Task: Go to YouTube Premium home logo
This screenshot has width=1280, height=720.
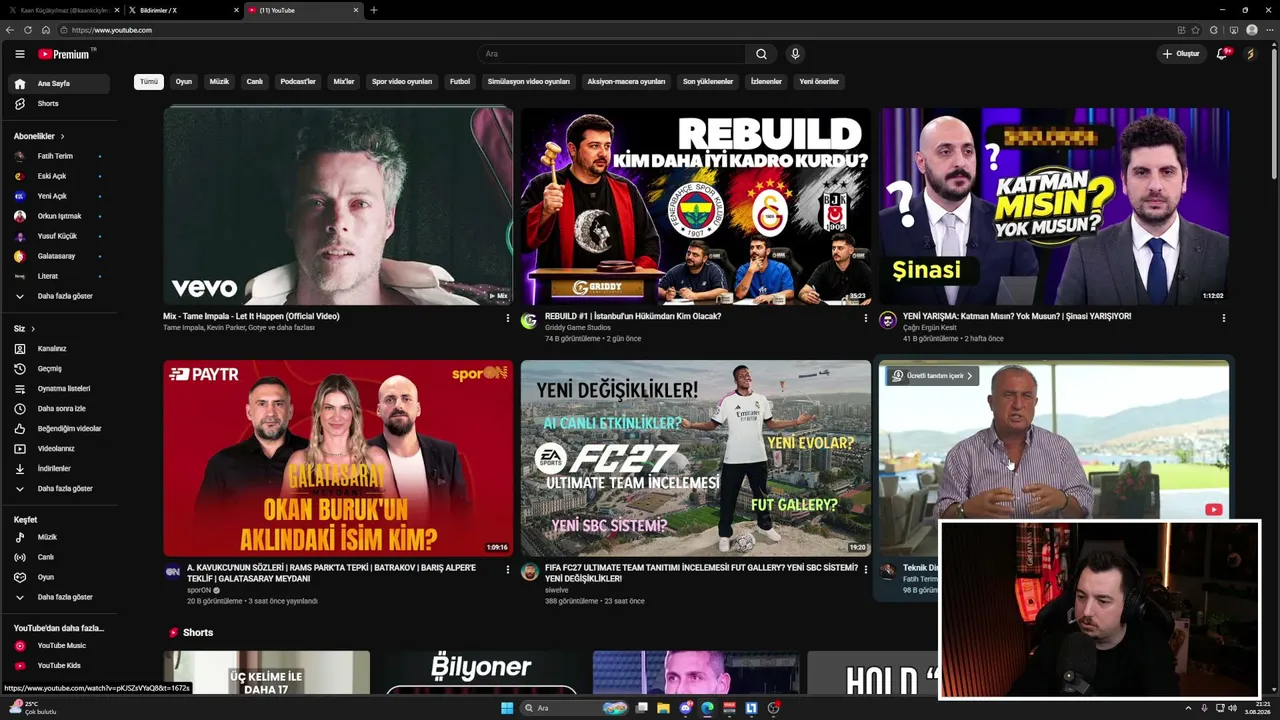Action: [x=66, y=54]
